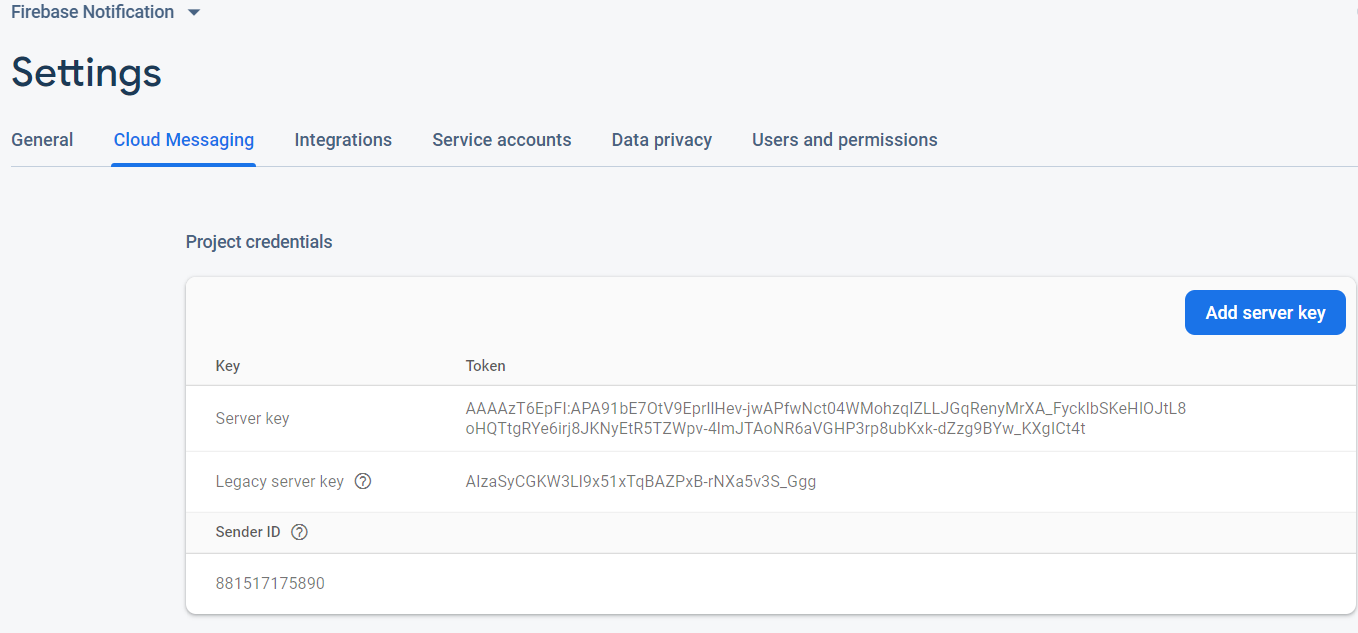The width and height of the screenshot is (1358, 633).
Task: Click the Add server key button
Action: pos(1265,313)
